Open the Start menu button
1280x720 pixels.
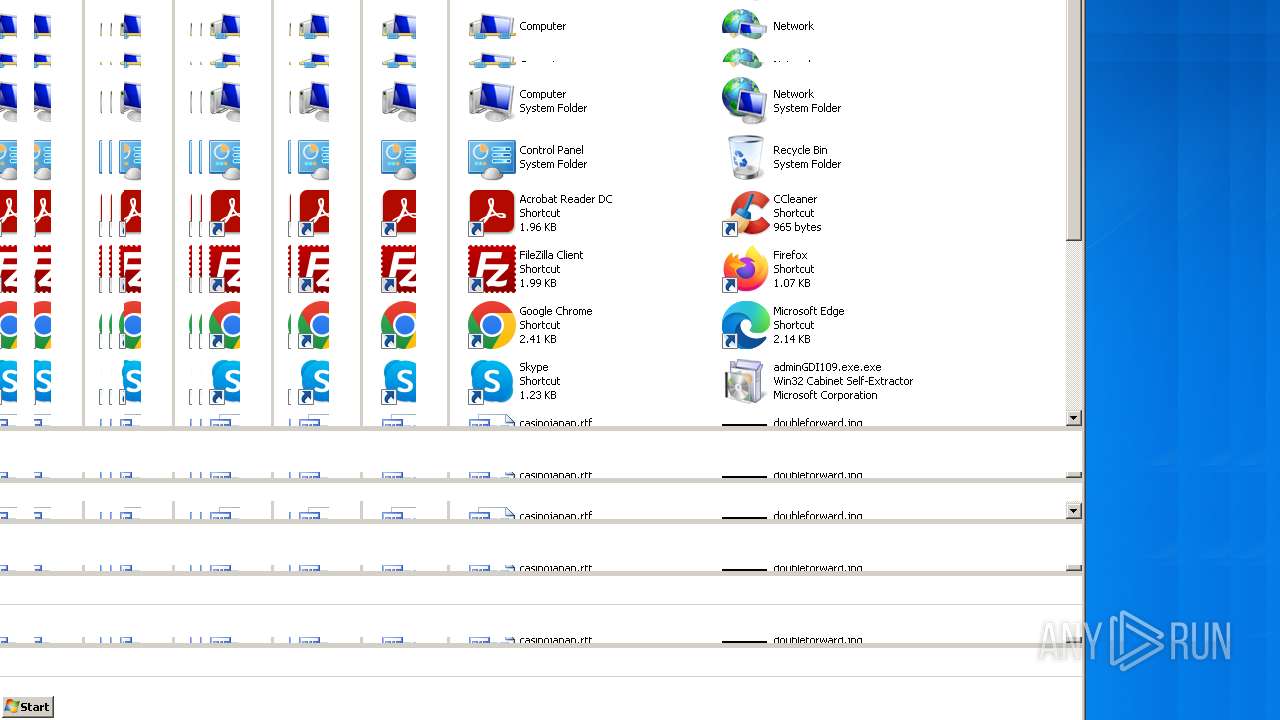pyautogui.click(x=28, y=707)
